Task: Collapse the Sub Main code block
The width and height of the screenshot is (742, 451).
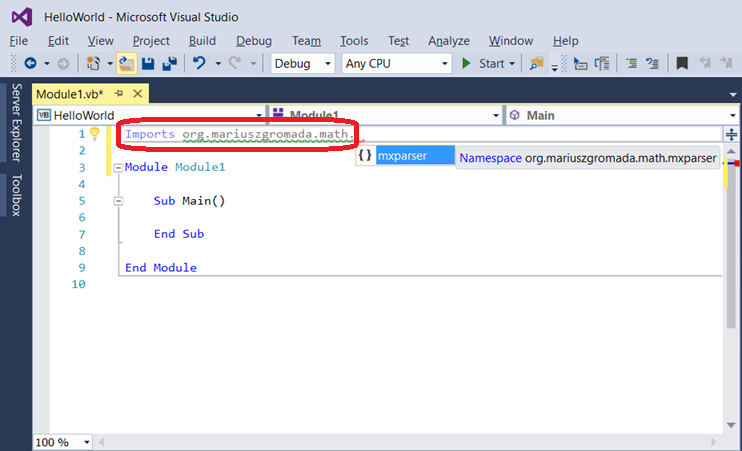Action: pyautogui.click(x=118, y=201)
